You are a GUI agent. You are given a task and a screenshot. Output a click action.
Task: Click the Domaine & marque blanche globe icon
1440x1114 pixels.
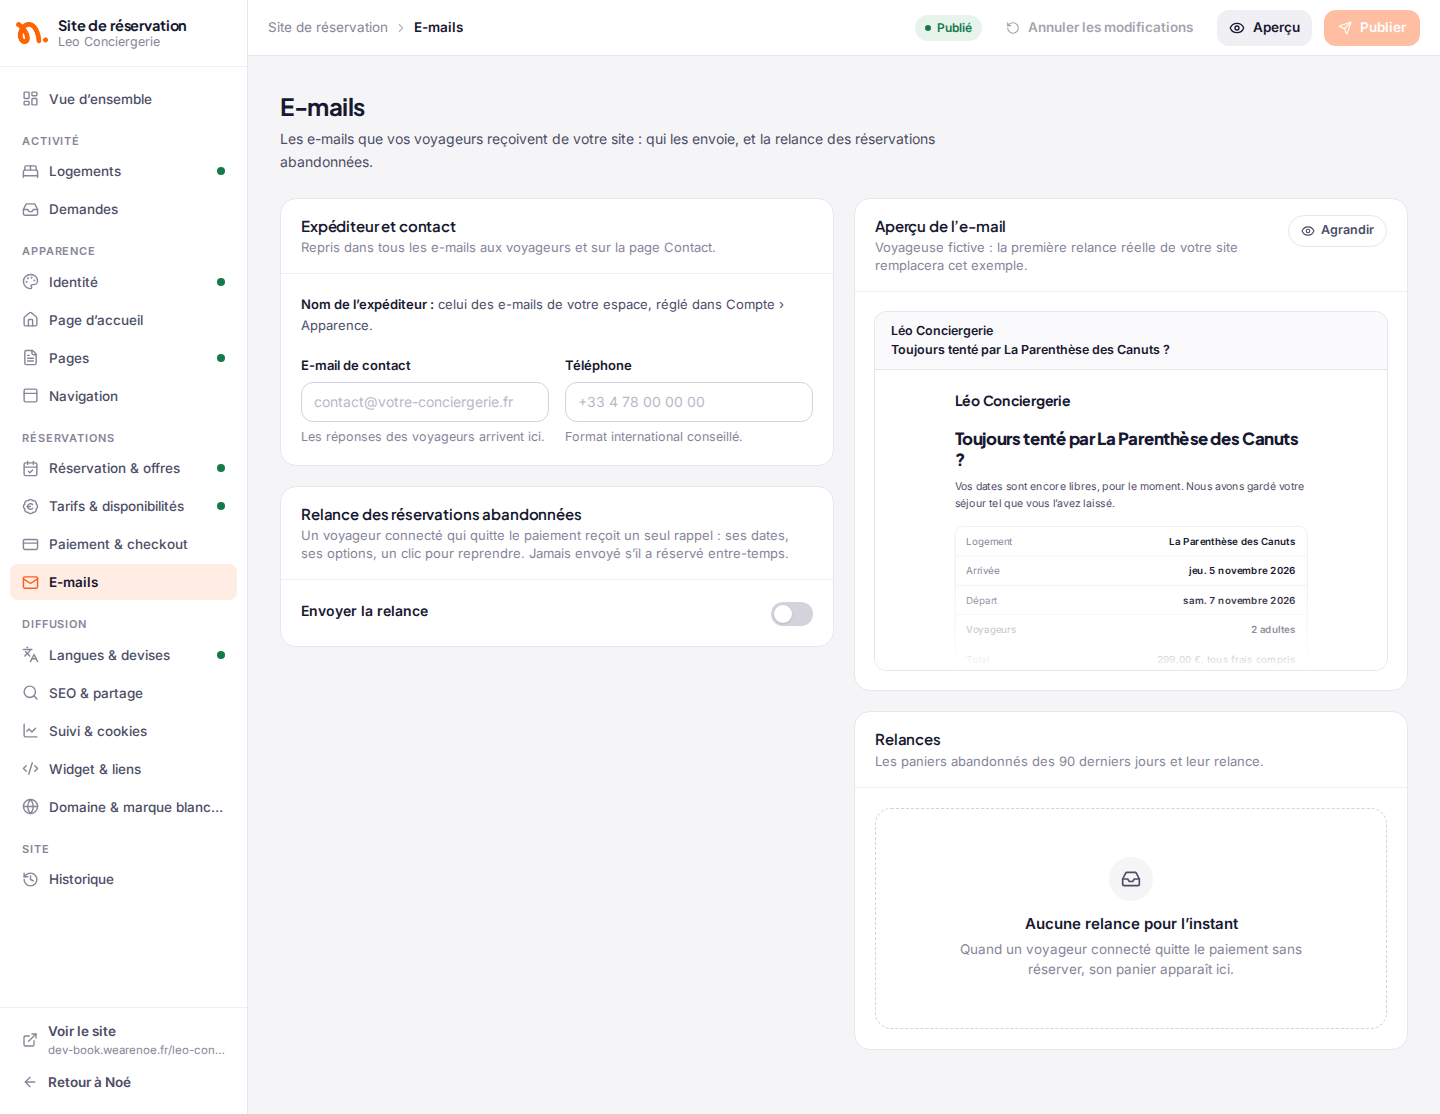[x=30, y=807]
